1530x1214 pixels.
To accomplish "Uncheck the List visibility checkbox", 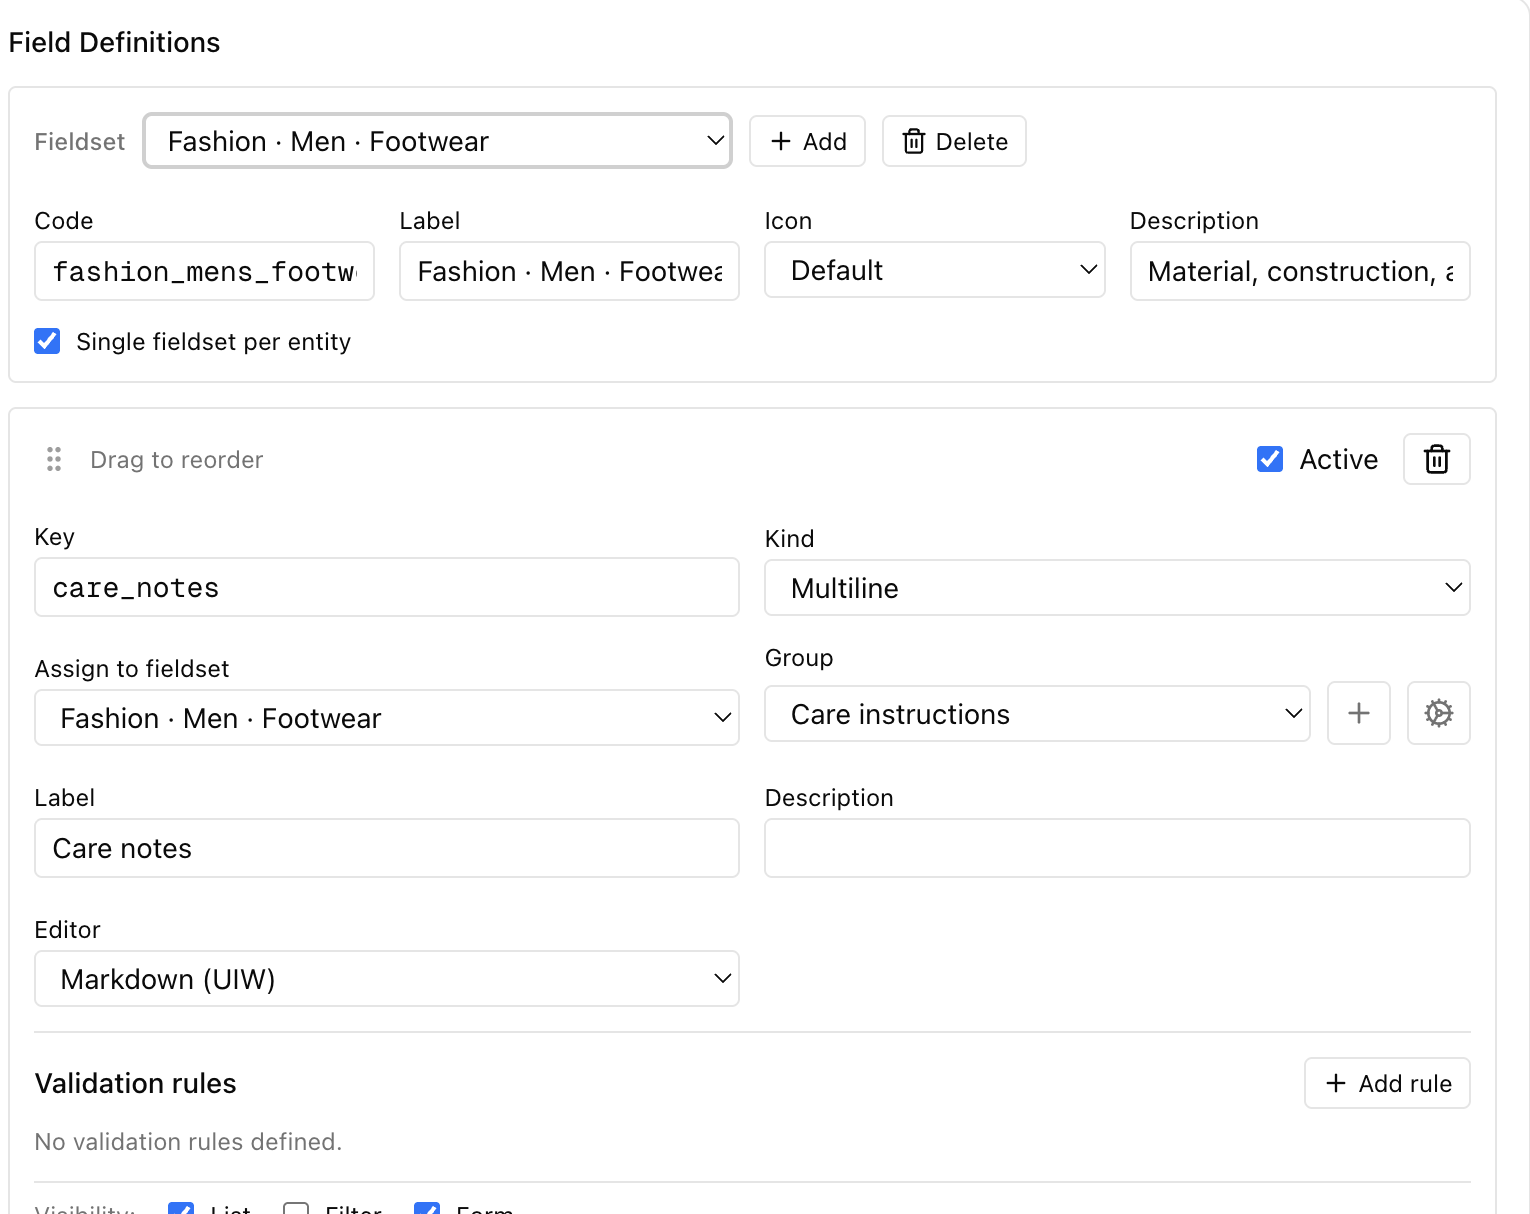I will coord(181,1208).
